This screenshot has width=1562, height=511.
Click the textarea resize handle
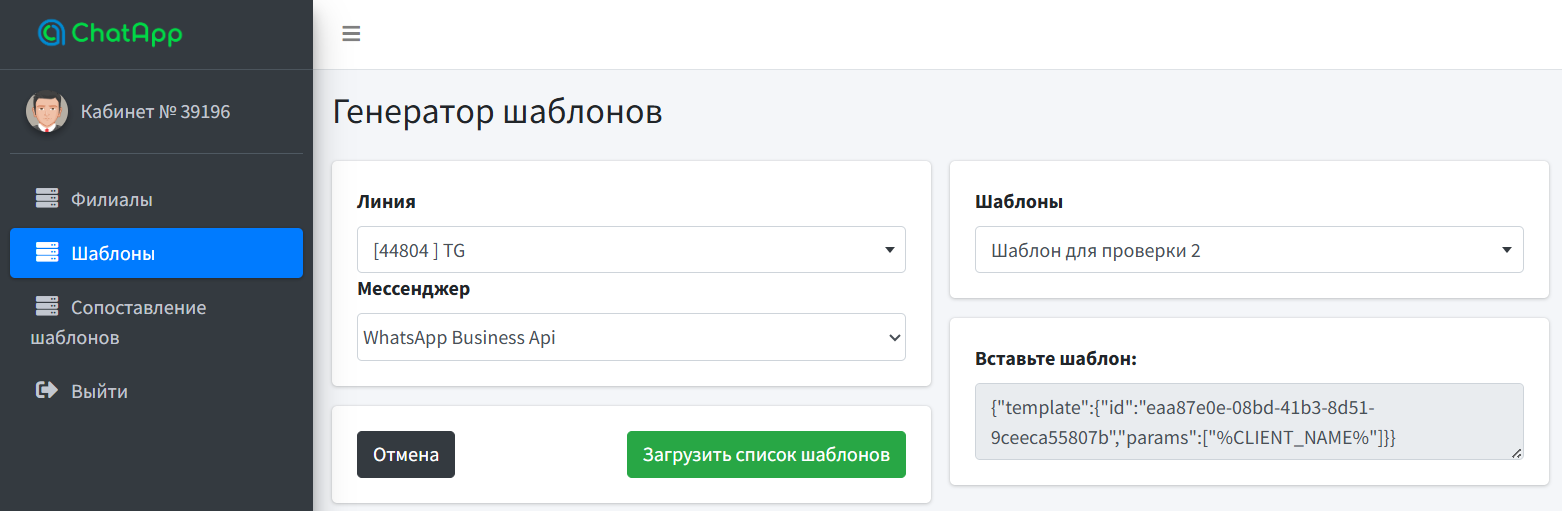point(1516,453)
